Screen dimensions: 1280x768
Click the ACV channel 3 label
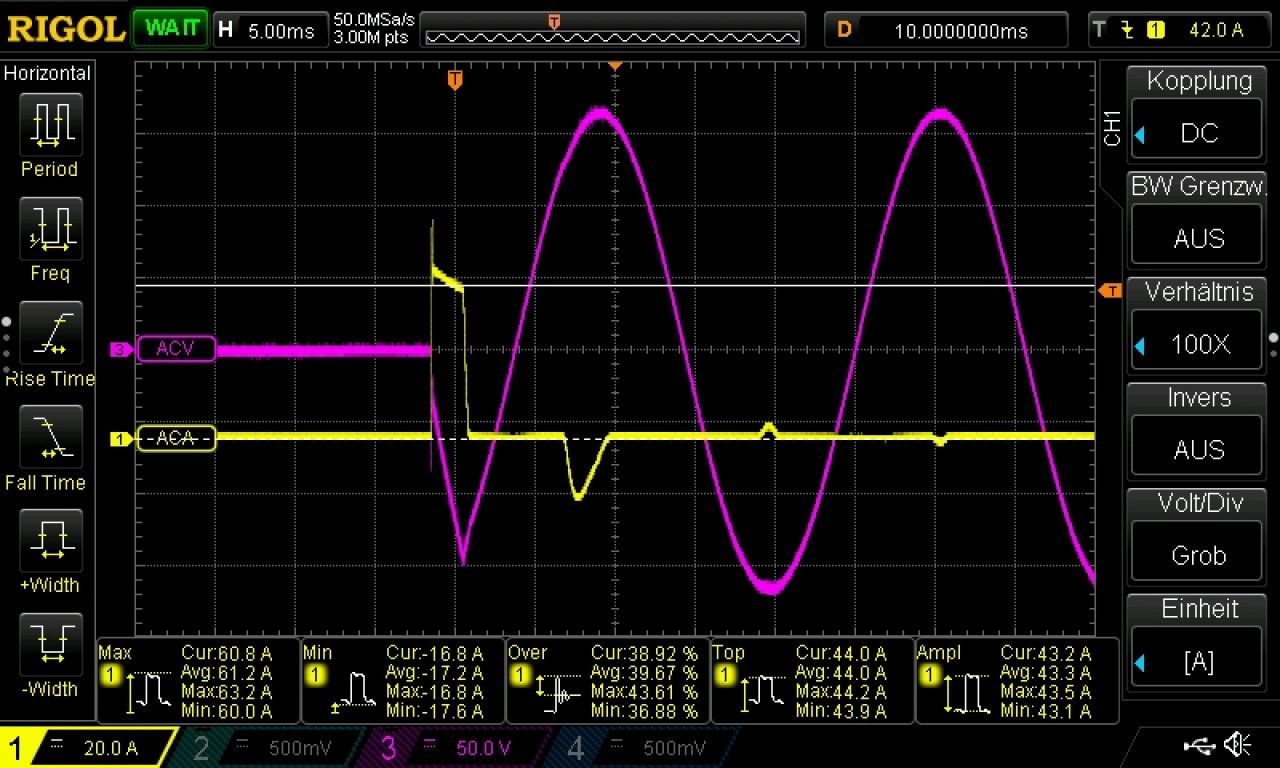pyautogui.click(x=176, y=349)
